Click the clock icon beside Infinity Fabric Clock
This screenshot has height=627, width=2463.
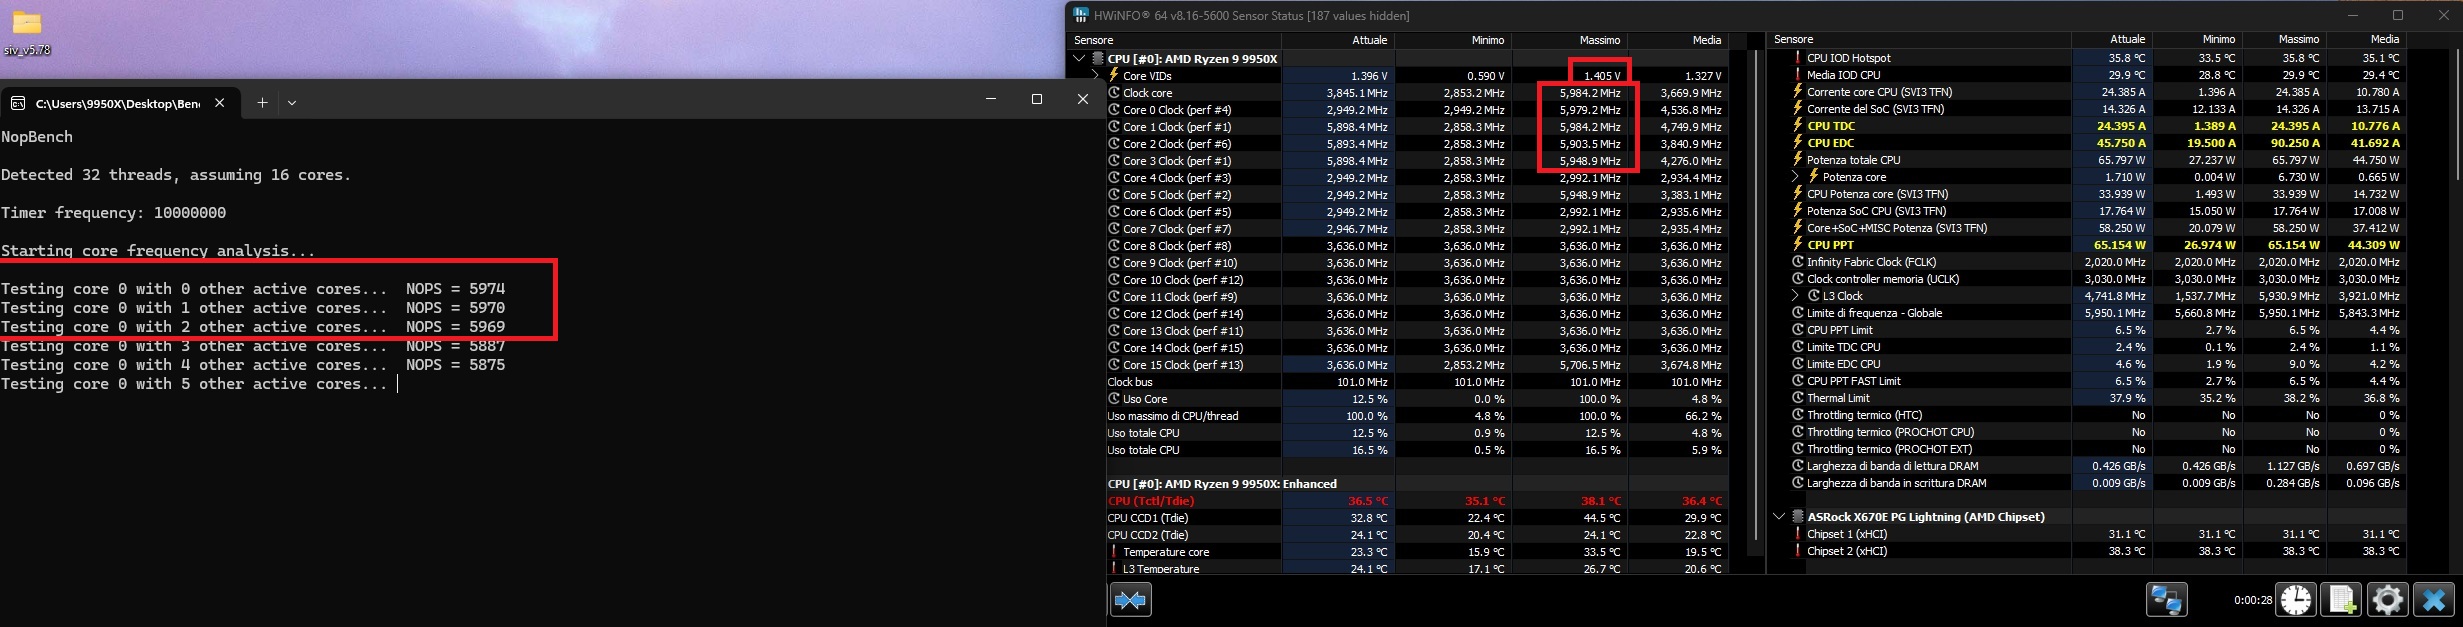1798,262
